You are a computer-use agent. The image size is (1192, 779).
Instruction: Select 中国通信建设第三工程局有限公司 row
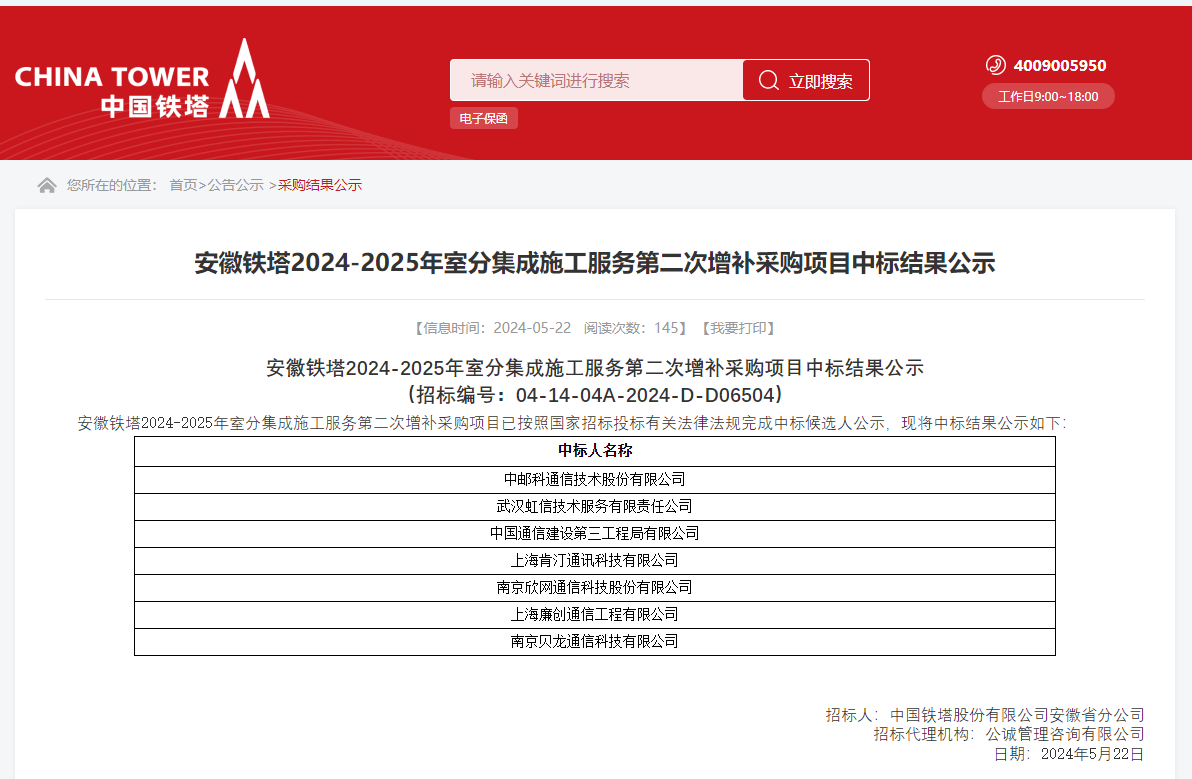click(x=594, y=534)
